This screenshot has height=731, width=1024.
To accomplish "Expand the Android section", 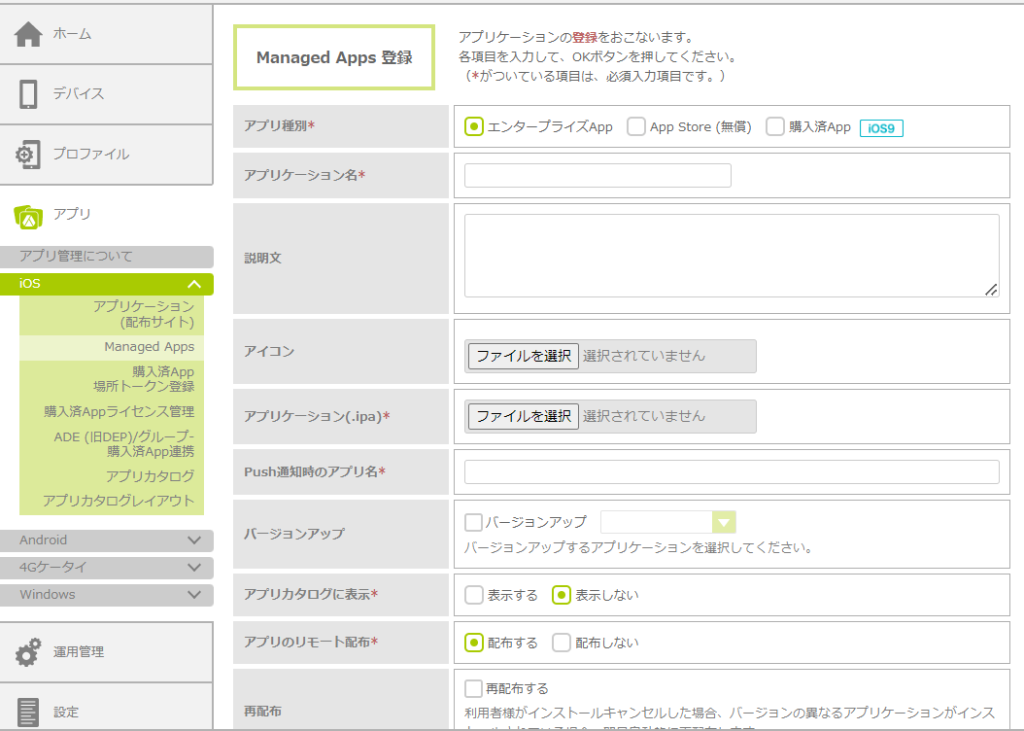I will pyautogui.click(x=194, y=541).
